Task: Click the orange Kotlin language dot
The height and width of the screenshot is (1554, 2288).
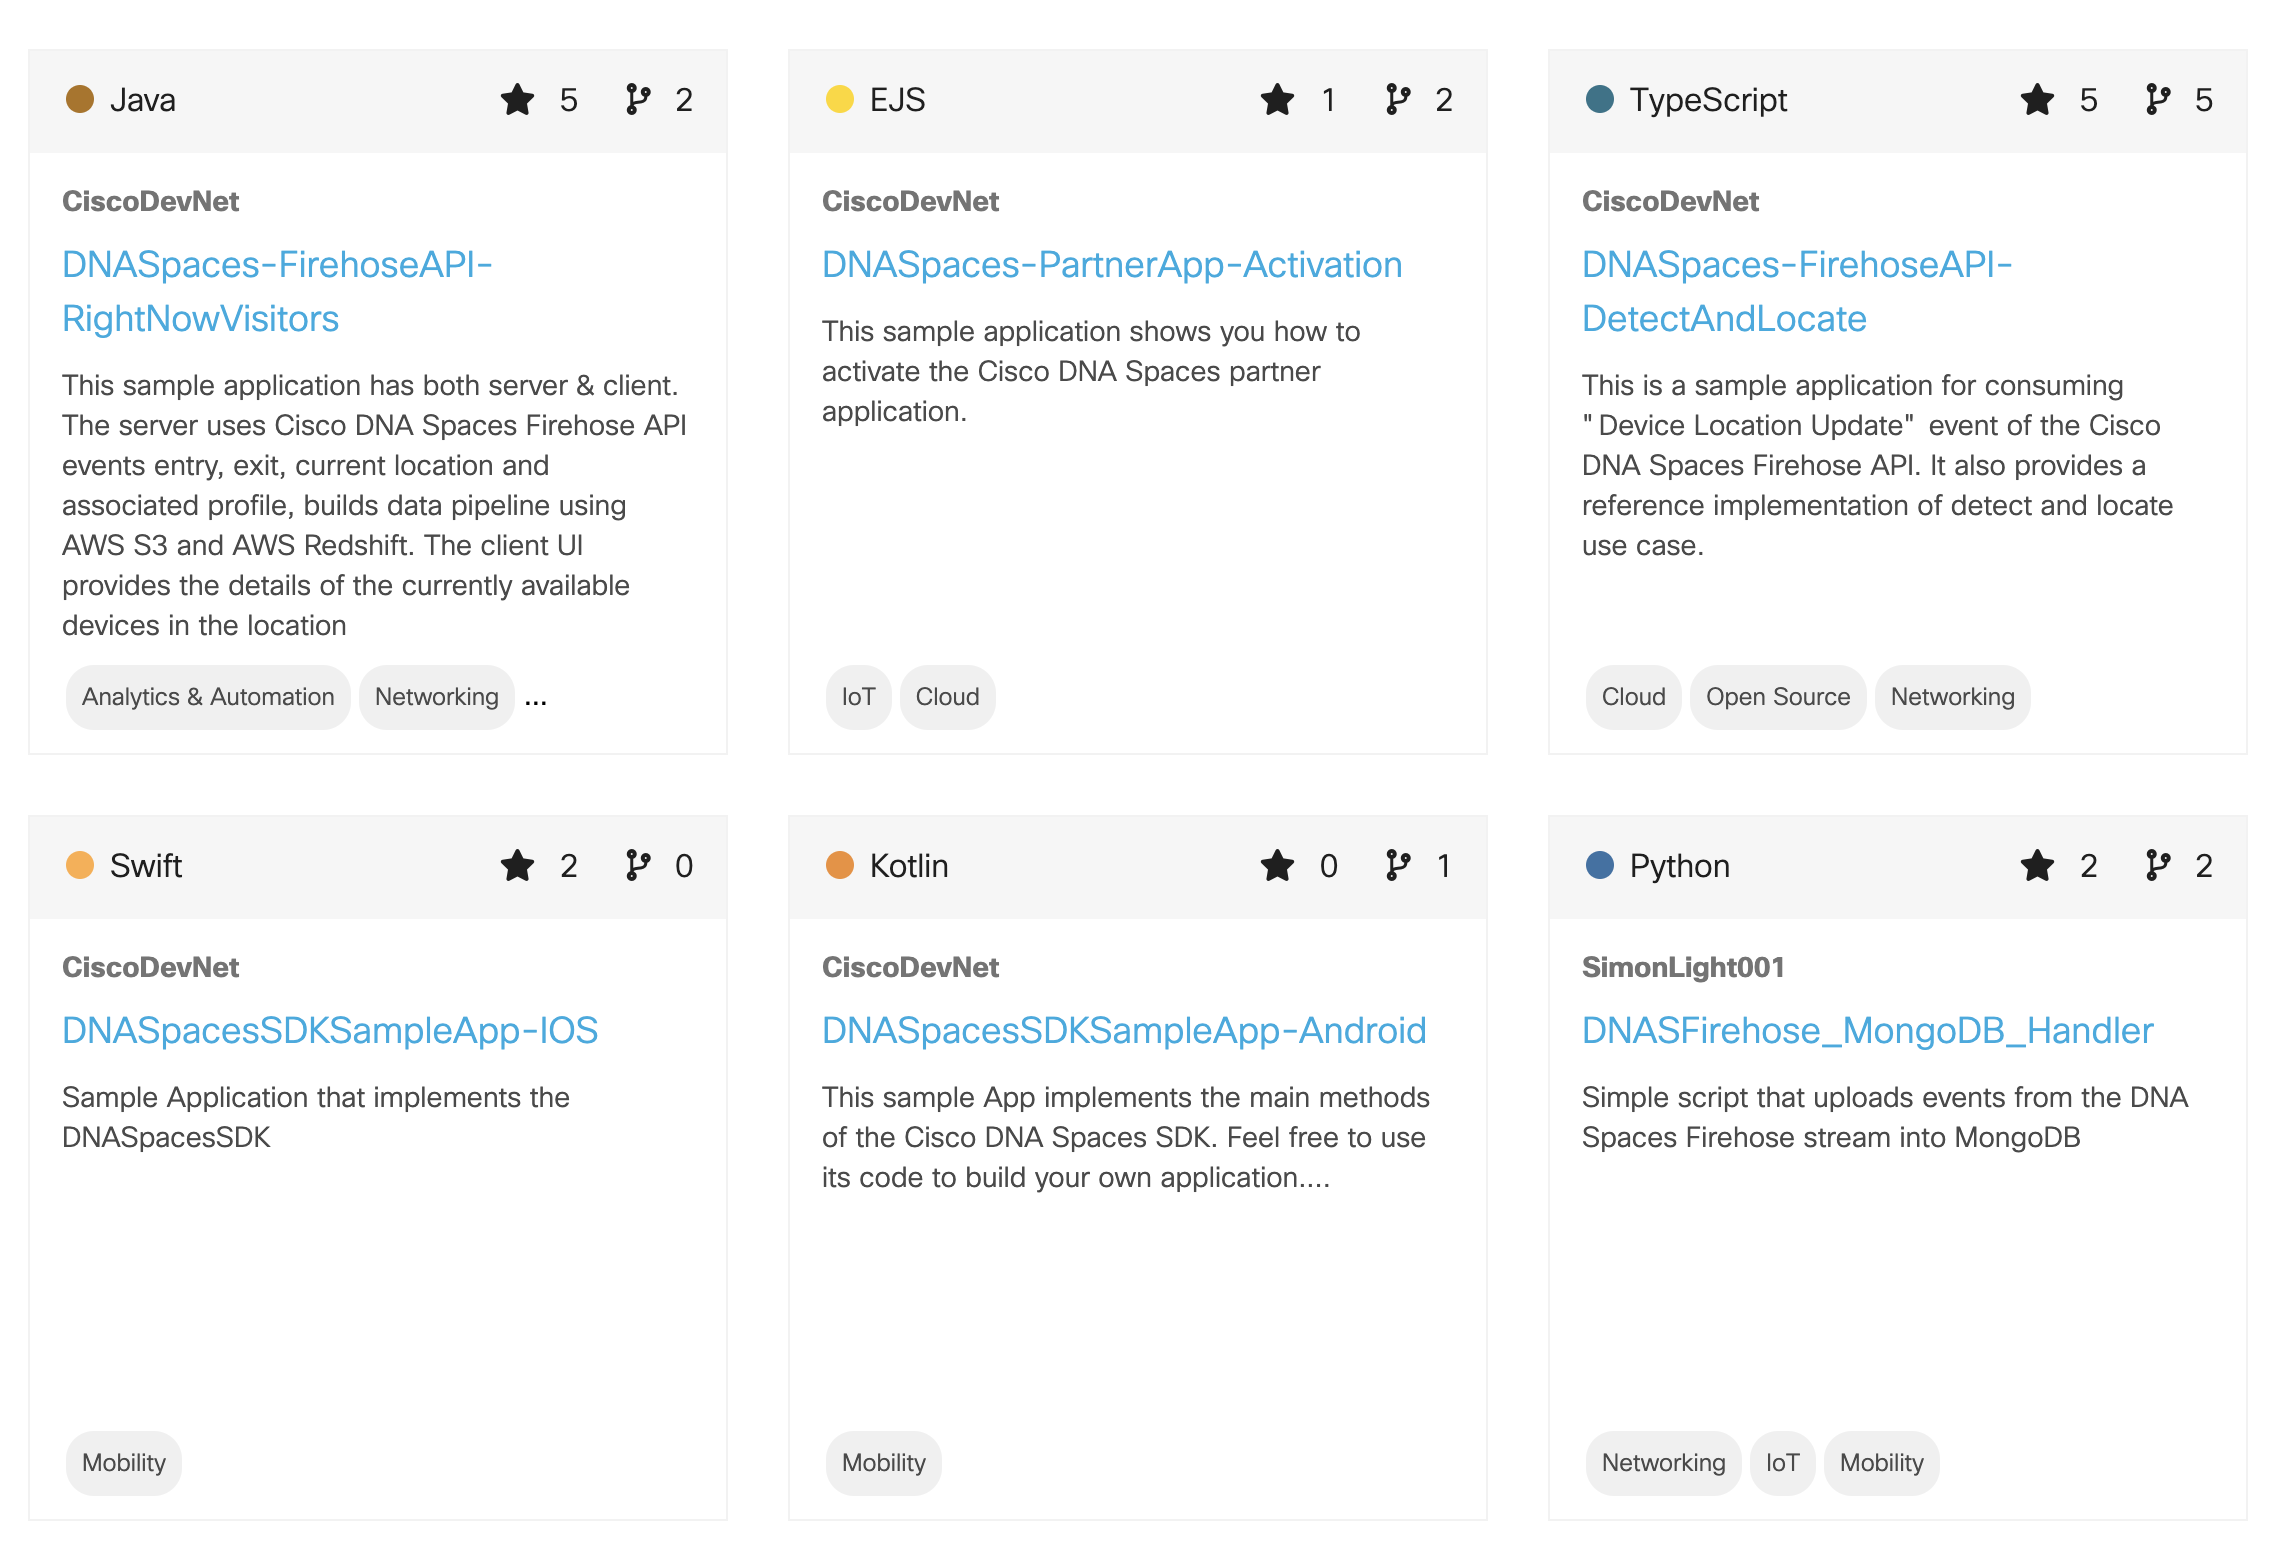Action: (x=840, y=865)
